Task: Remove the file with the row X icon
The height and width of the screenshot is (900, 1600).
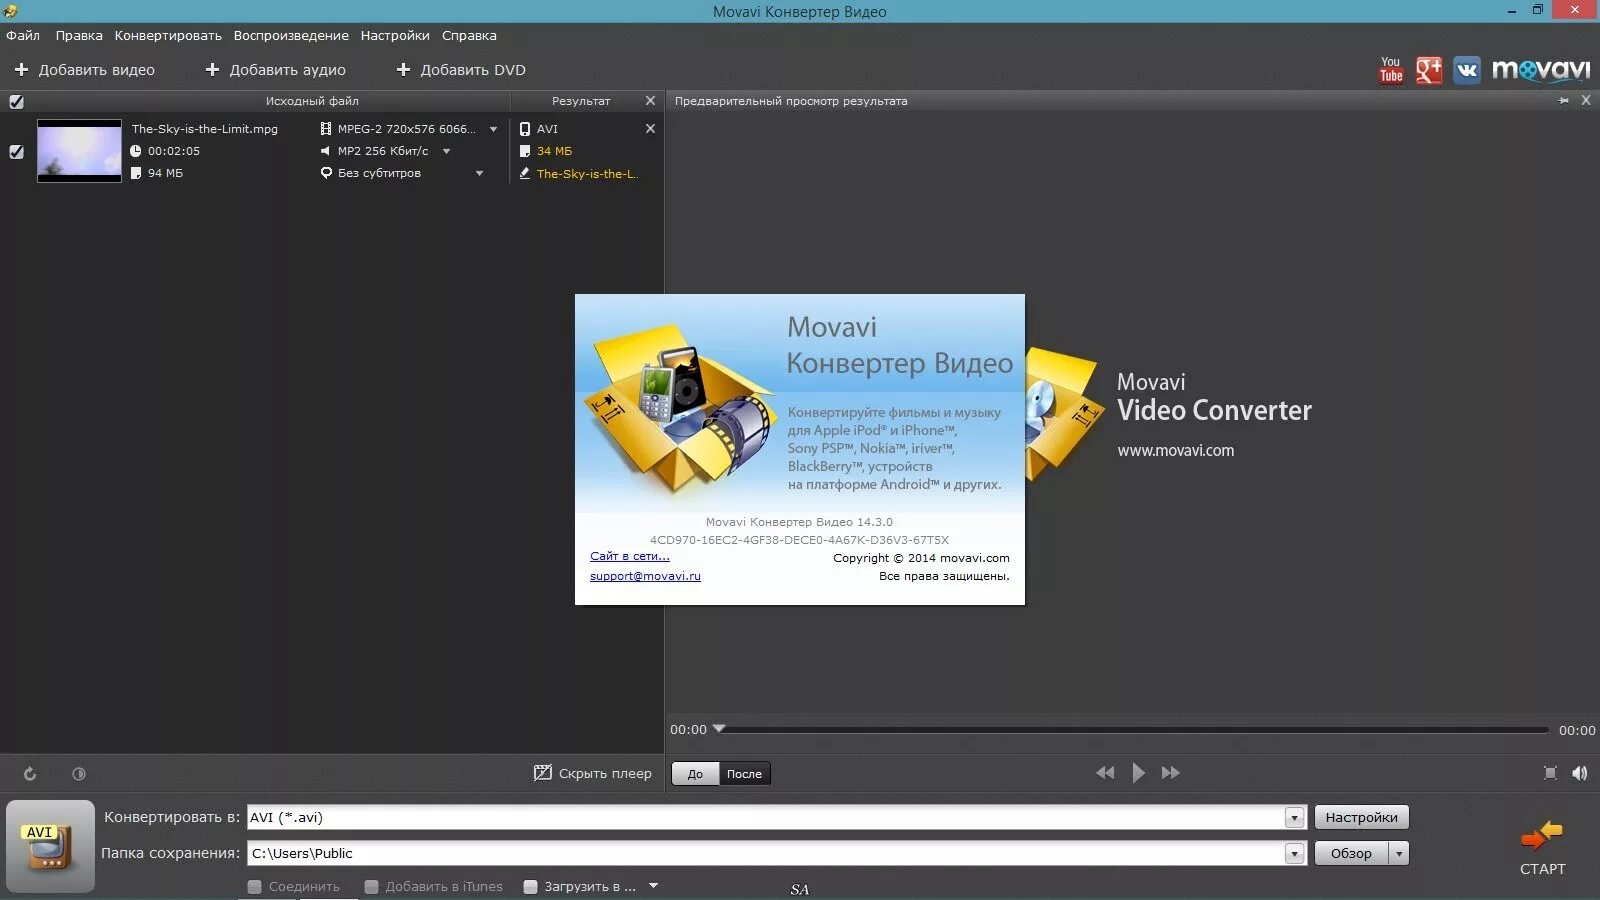Action: click(x=650, y=129)
